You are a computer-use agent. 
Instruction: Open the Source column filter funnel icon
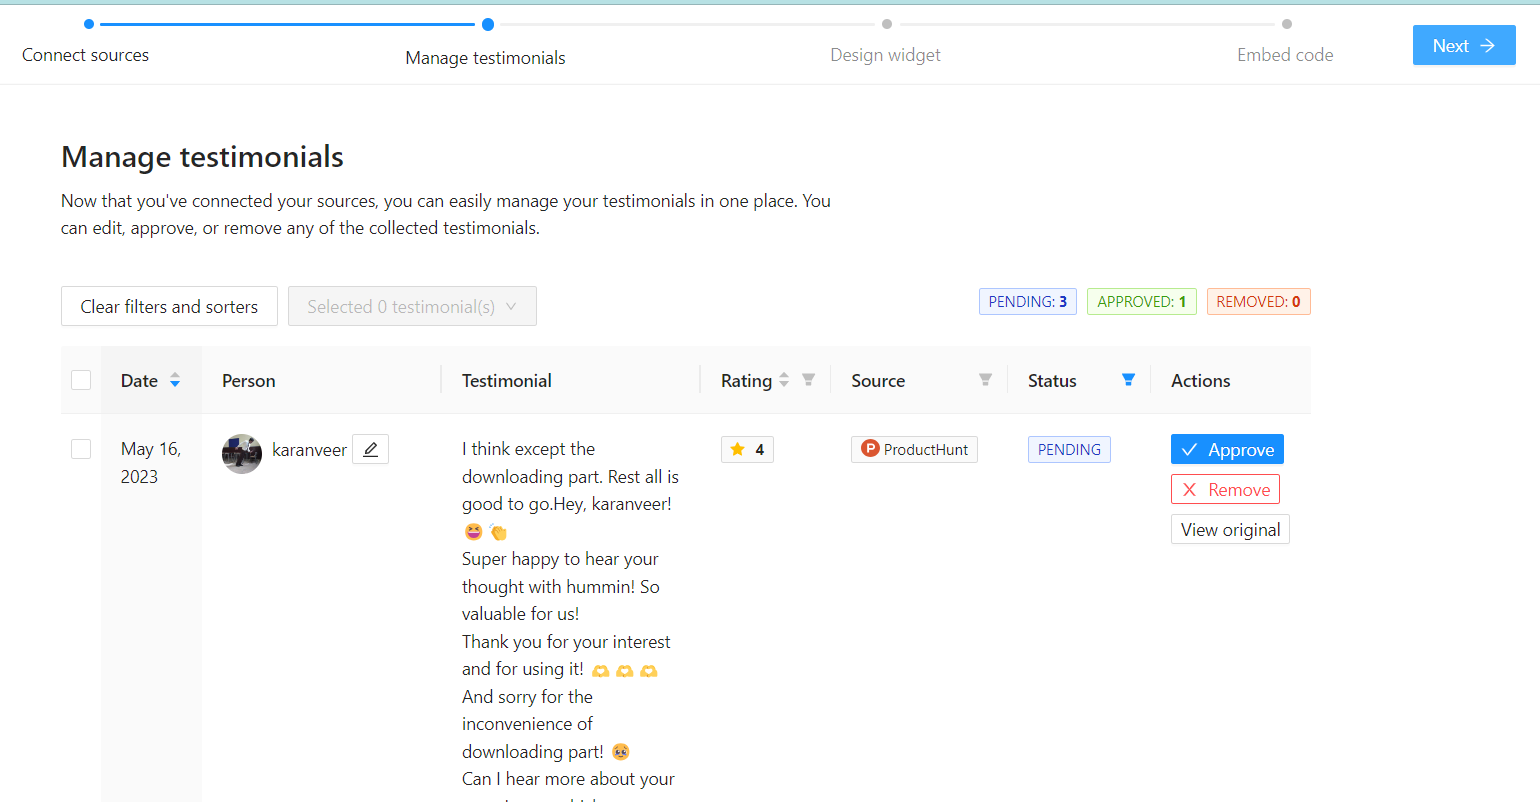click(x=985, y=380)
